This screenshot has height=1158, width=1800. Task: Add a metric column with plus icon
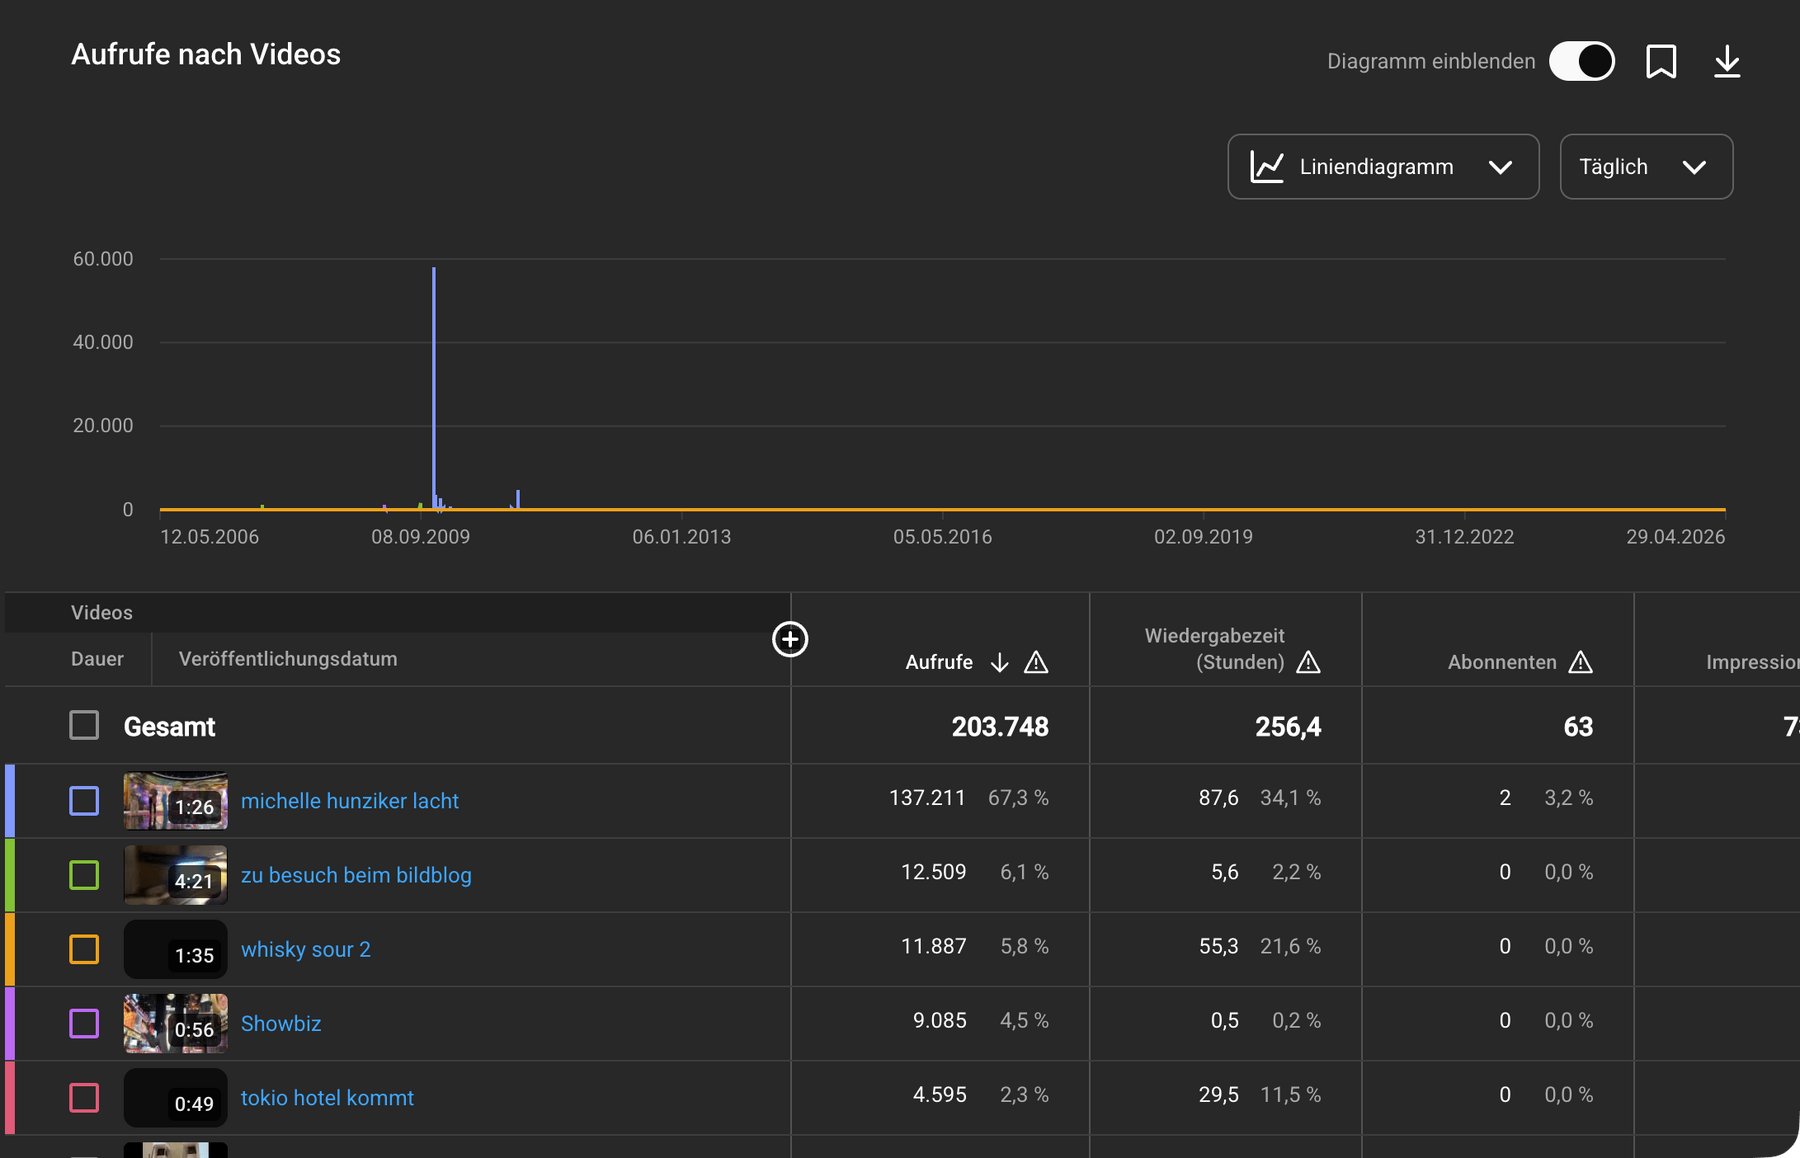[790, 639]
